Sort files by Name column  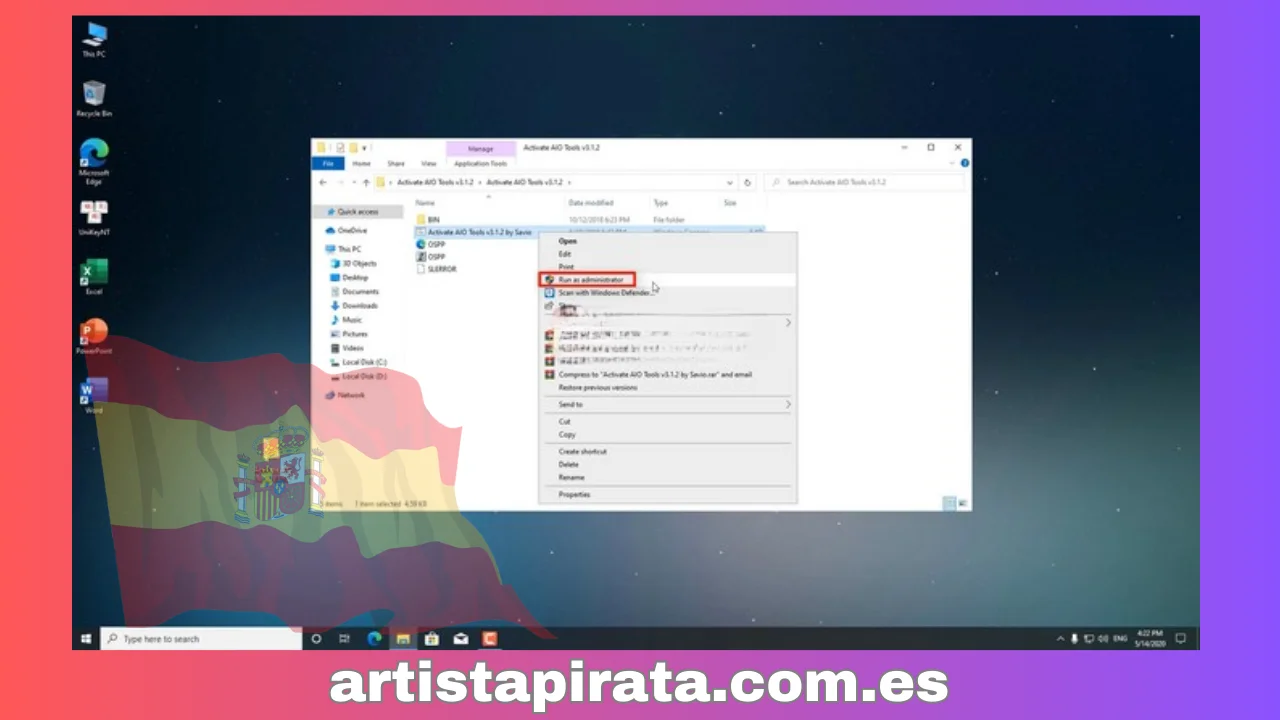point(426,203)
